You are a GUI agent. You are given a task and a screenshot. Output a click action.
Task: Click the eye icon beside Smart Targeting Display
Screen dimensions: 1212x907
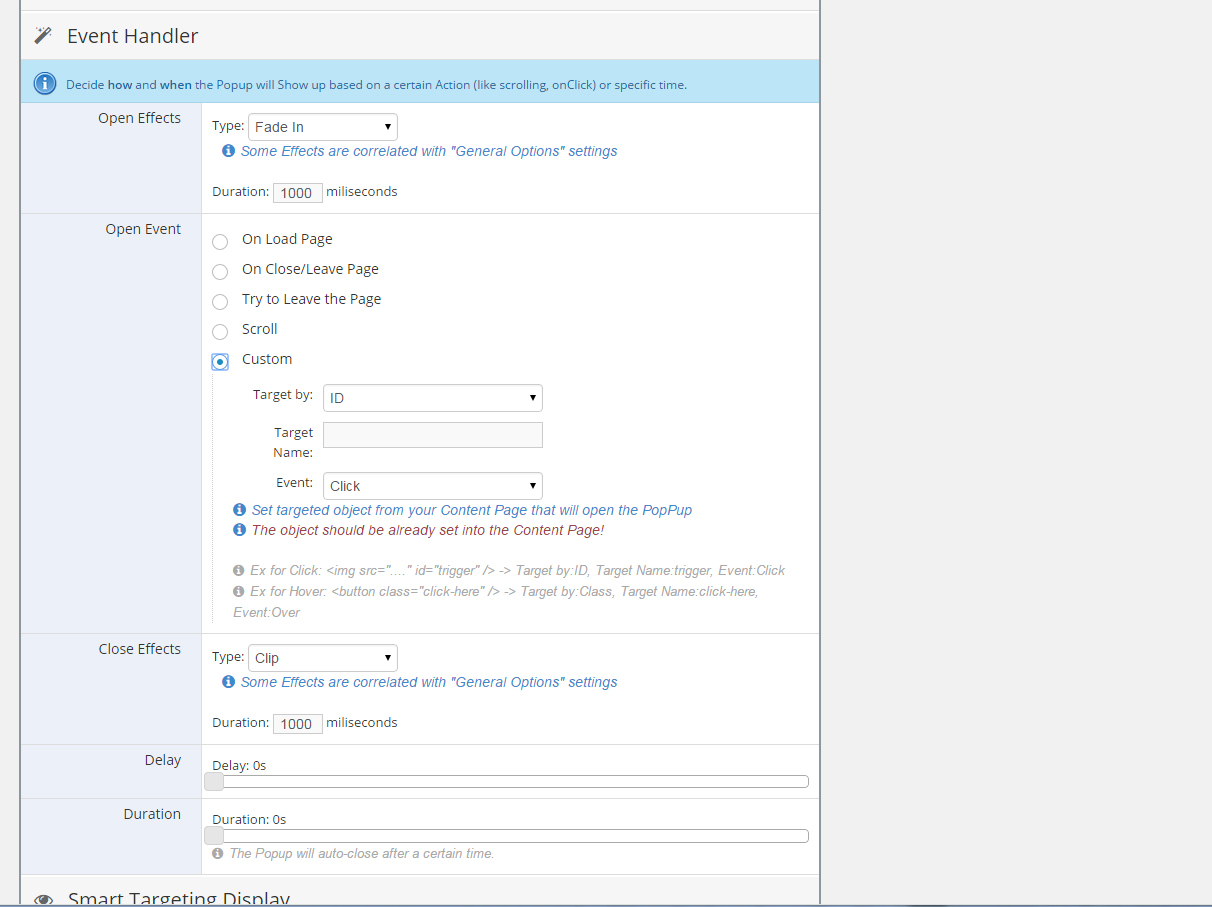(43, 899)
